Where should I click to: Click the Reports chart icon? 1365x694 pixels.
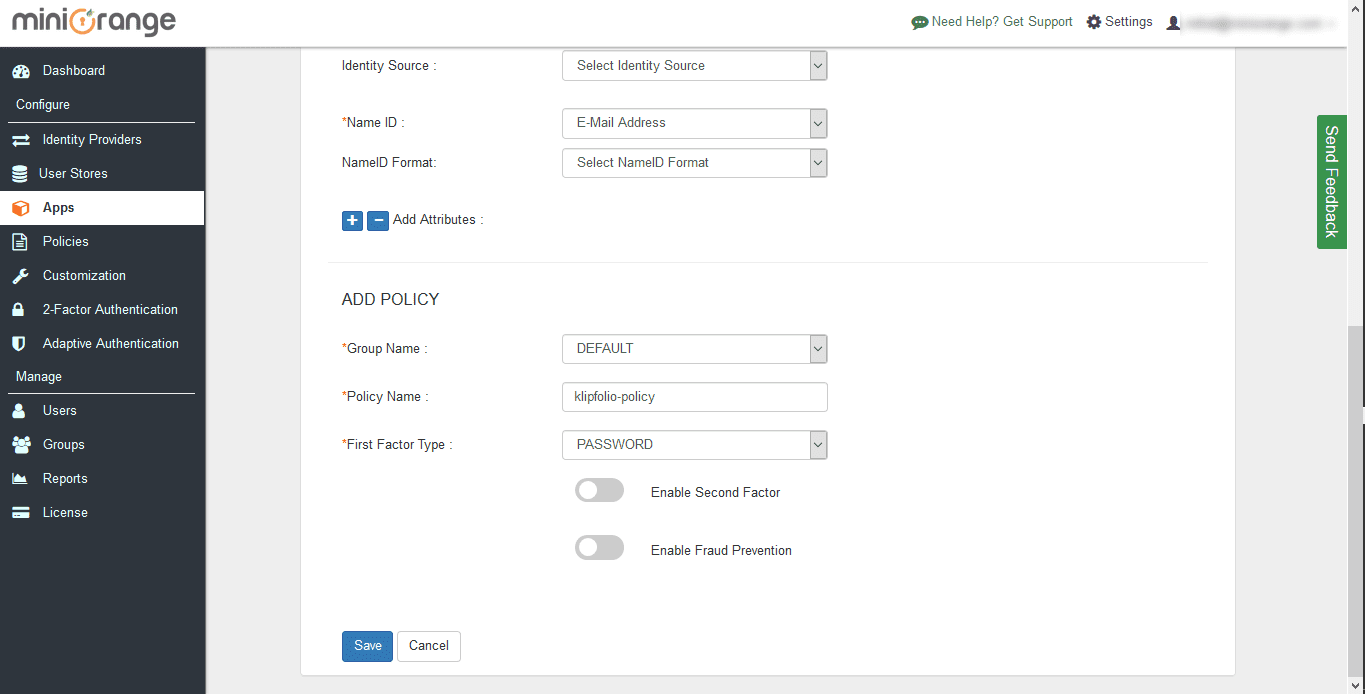(19, 479)
